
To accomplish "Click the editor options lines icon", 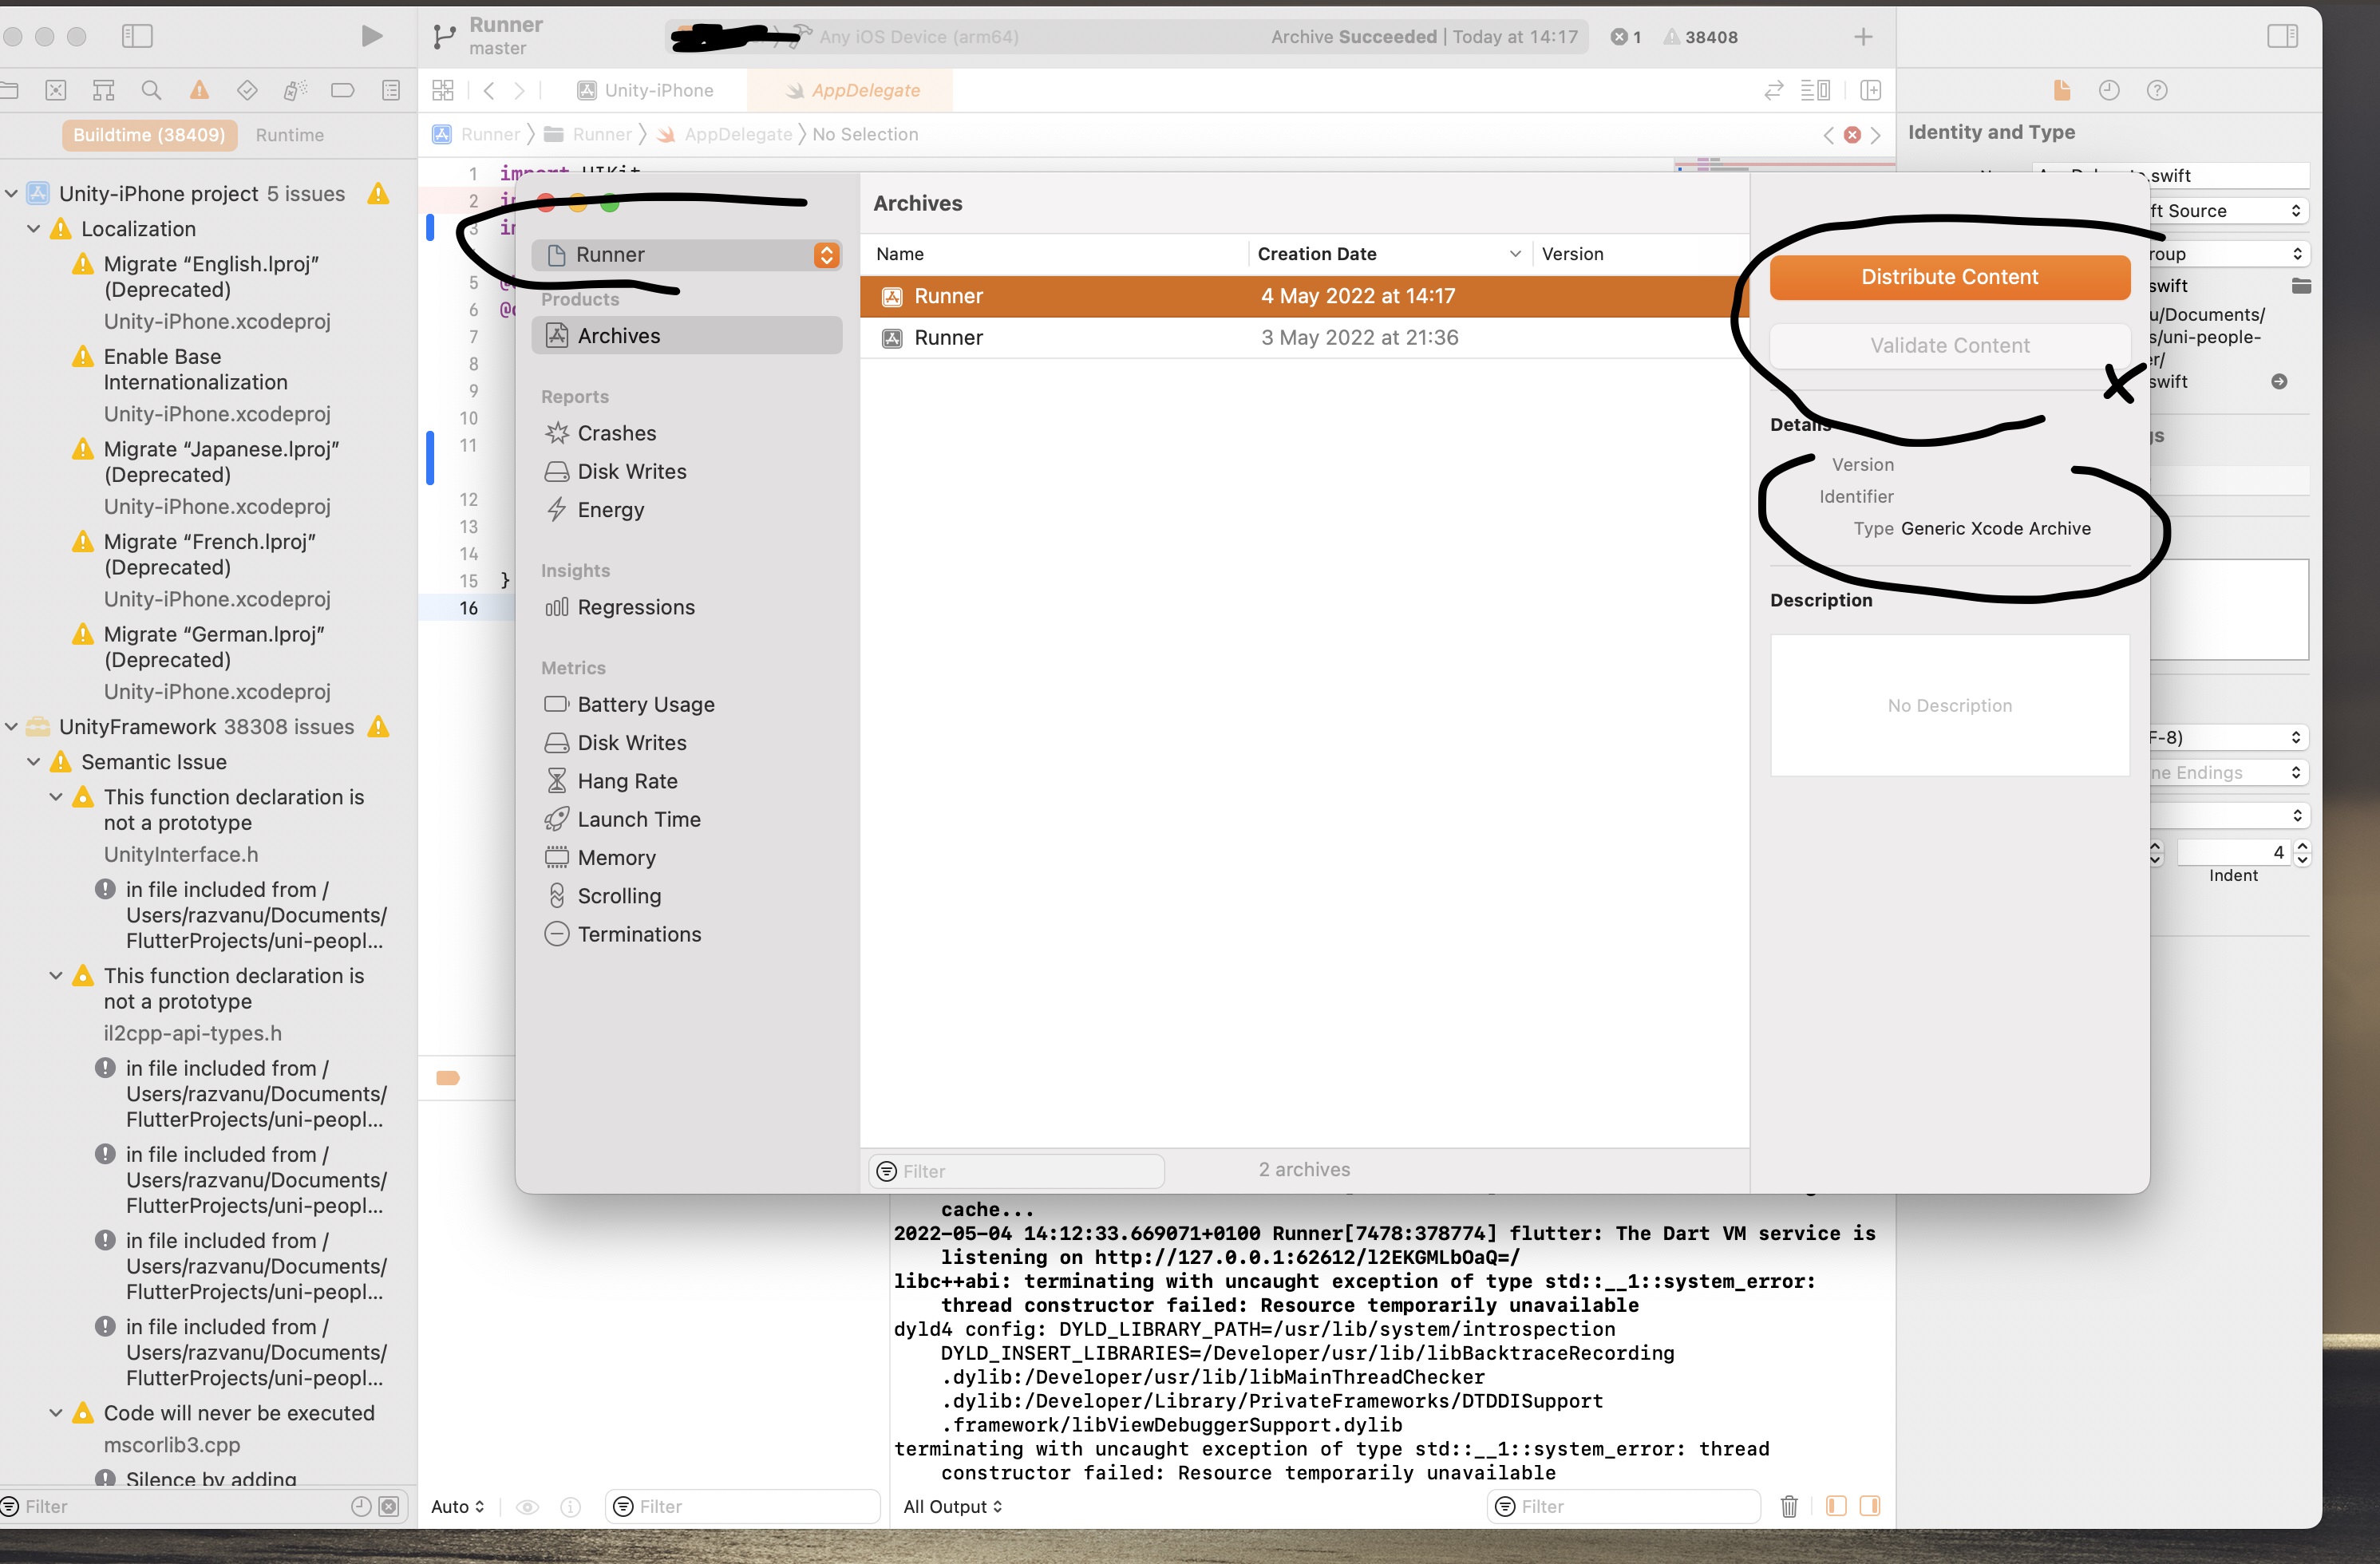I will coord(1815,90).
